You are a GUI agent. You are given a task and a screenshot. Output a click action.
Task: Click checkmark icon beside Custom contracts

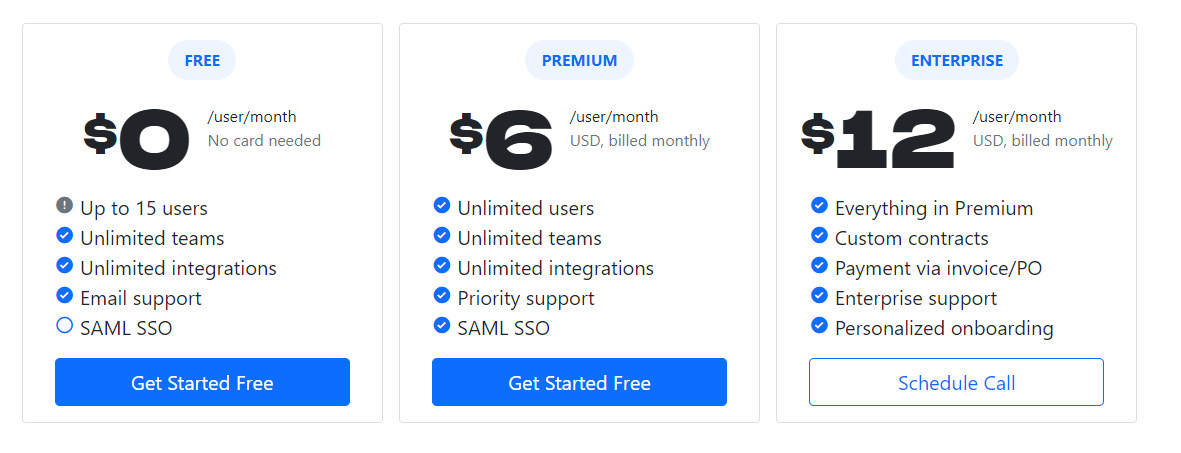click(x=819, y=235)
